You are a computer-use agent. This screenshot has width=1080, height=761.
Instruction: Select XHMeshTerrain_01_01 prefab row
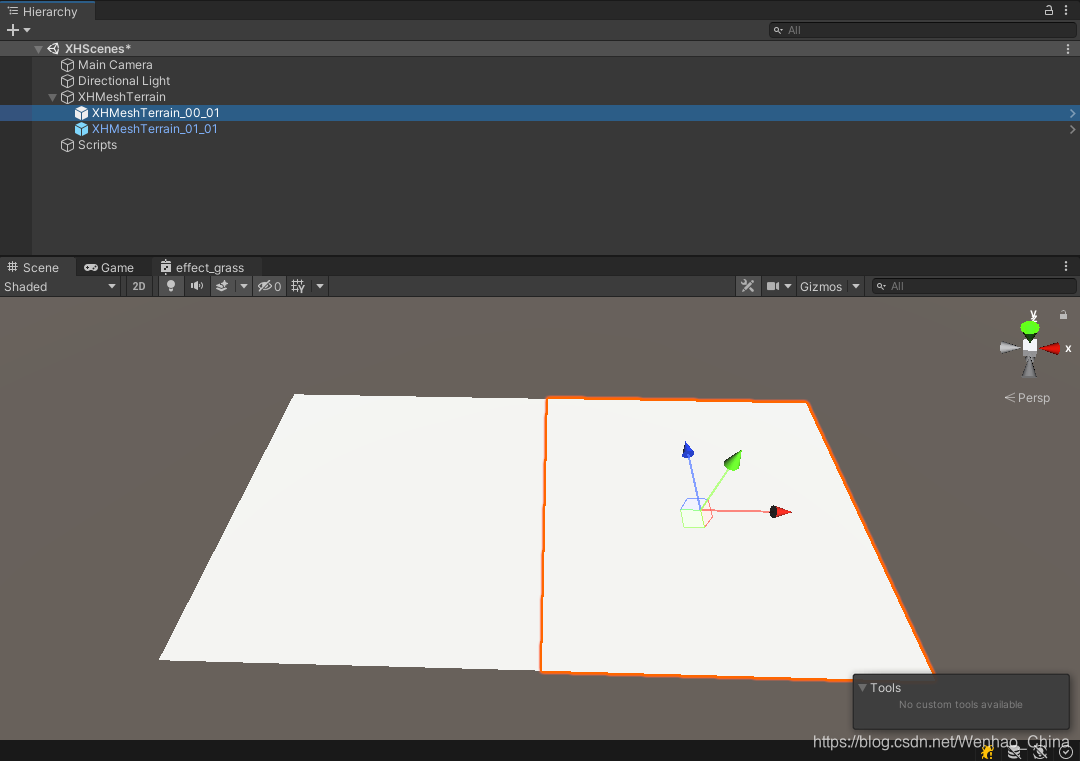[540, 129]
